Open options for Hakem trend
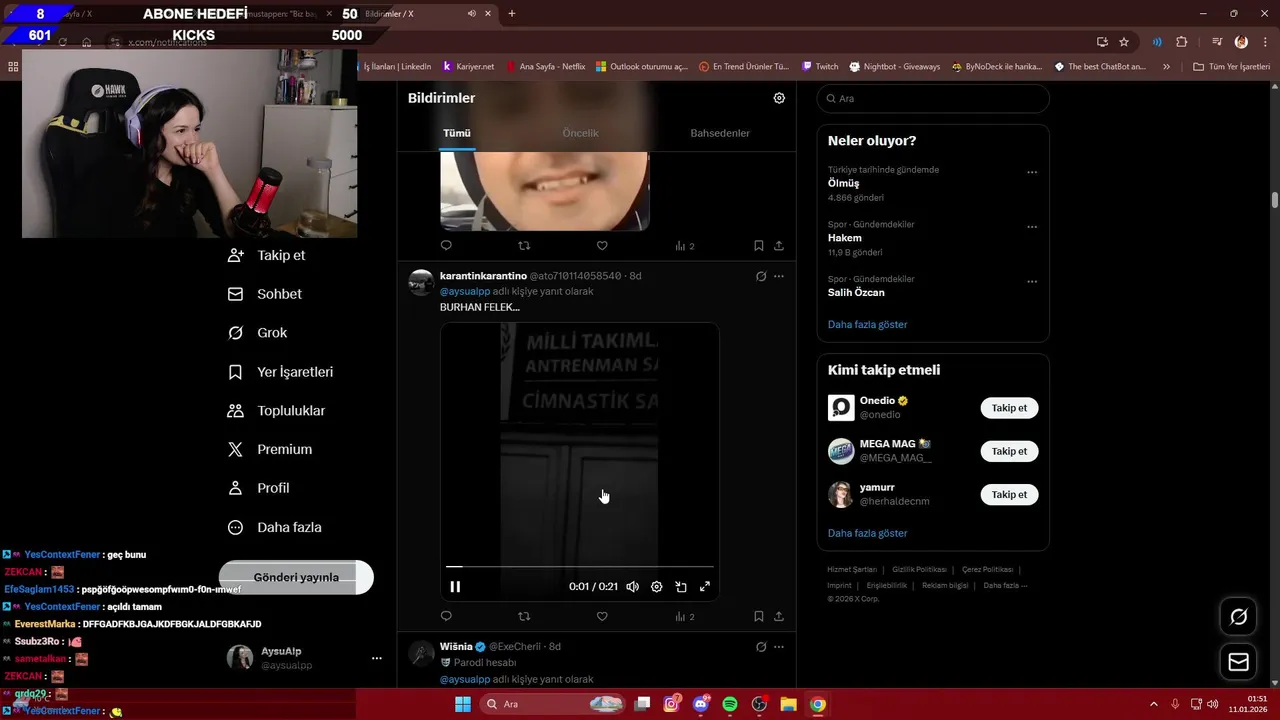The height and width of the screenshot is (720, 1280). [x=1032, y=227]
